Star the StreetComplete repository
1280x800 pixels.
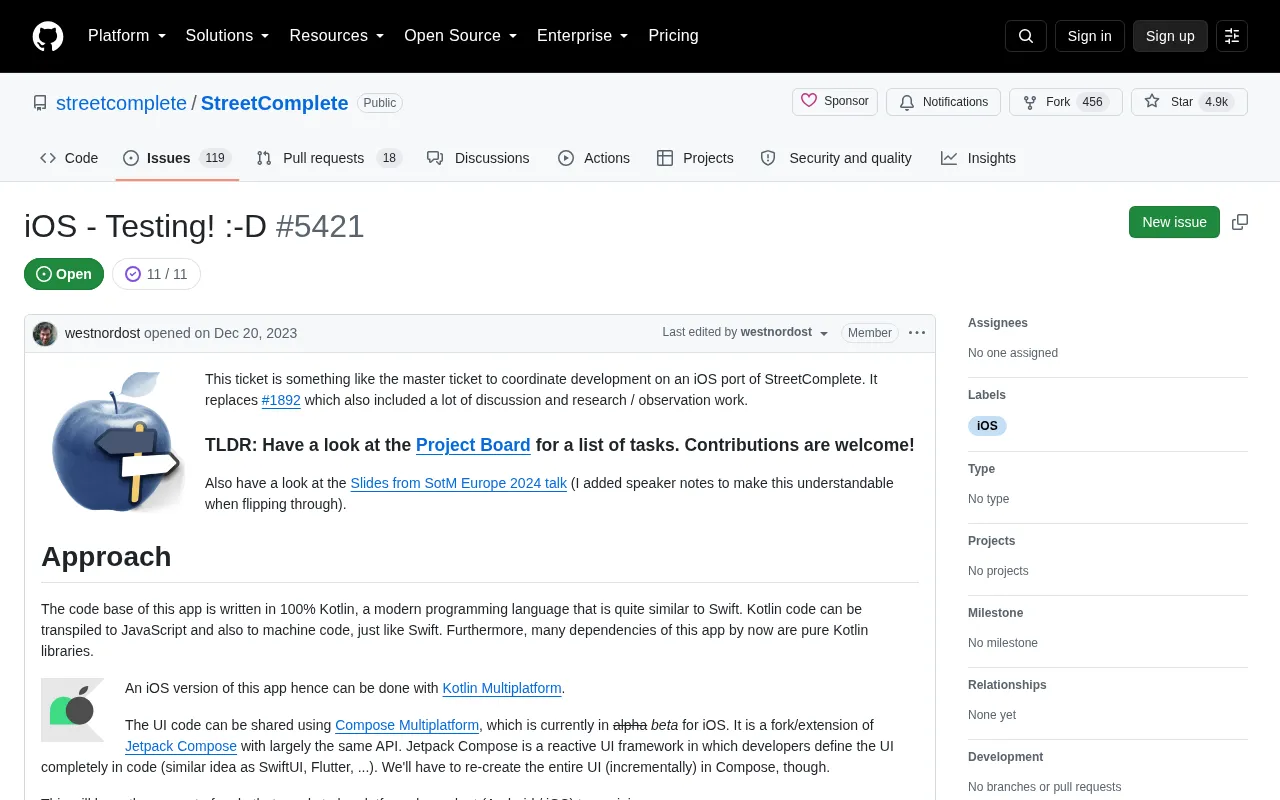click(1189, 102)
